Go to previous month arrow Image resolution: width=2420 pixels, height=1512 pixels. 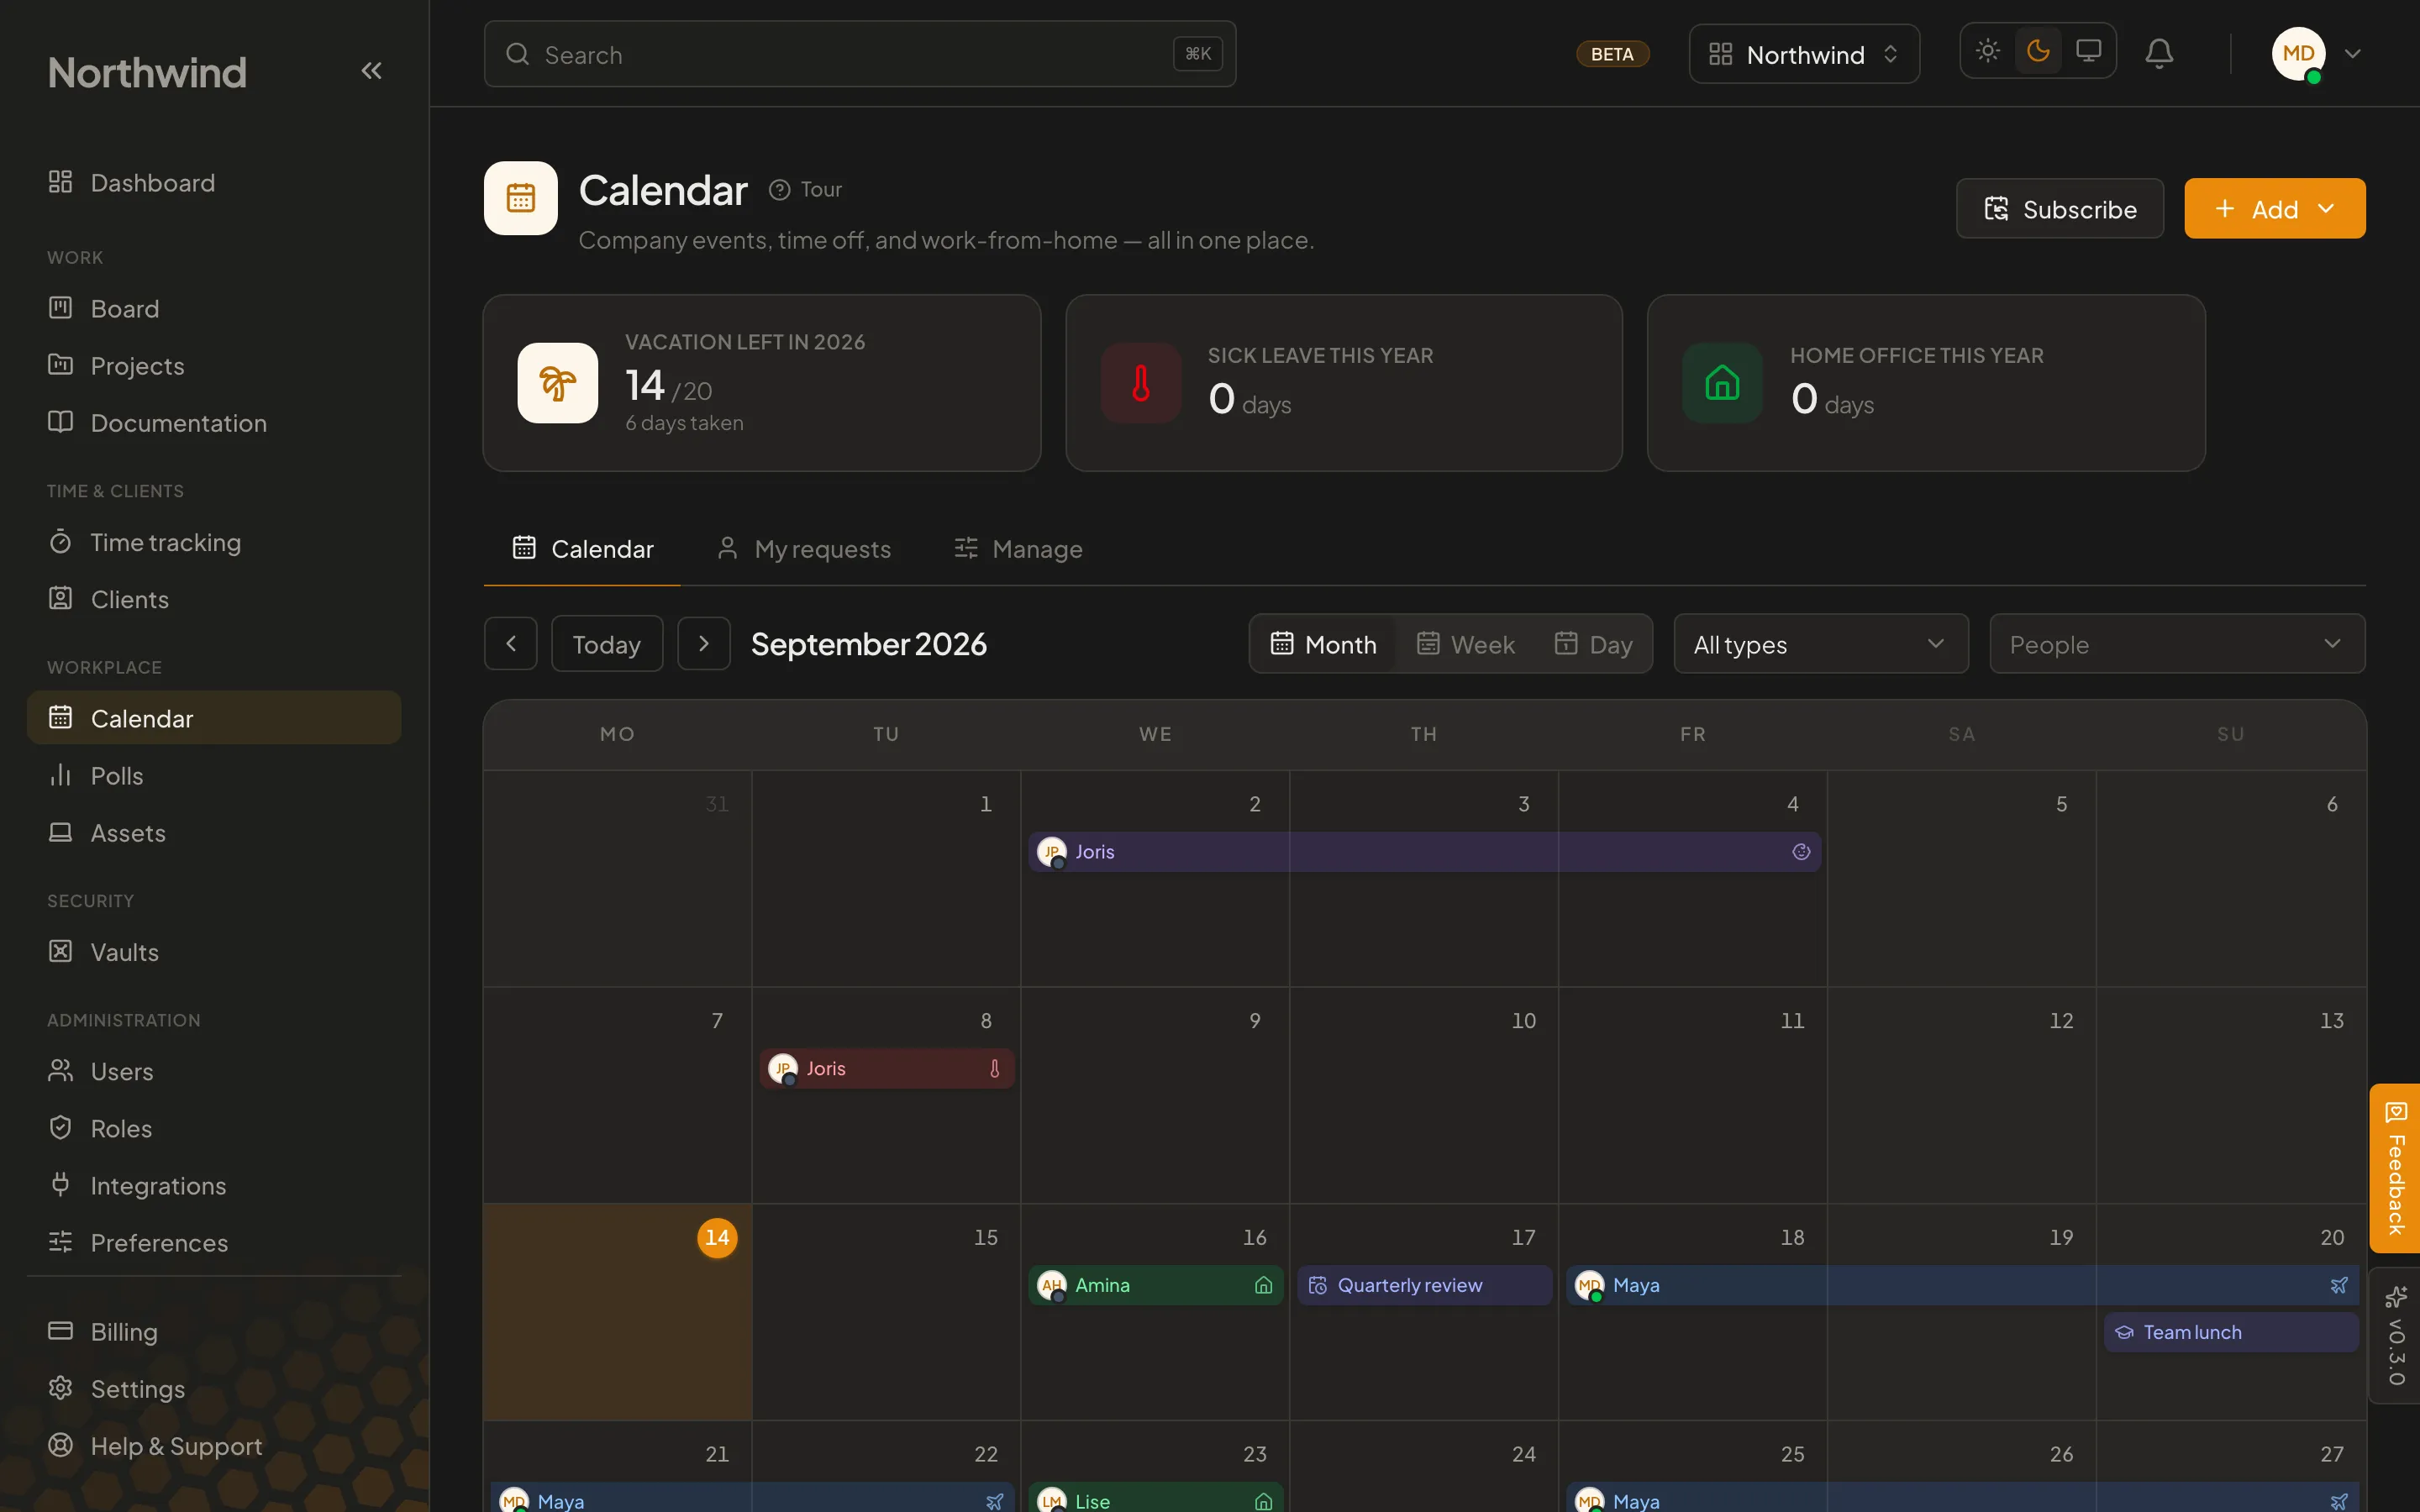511,644
